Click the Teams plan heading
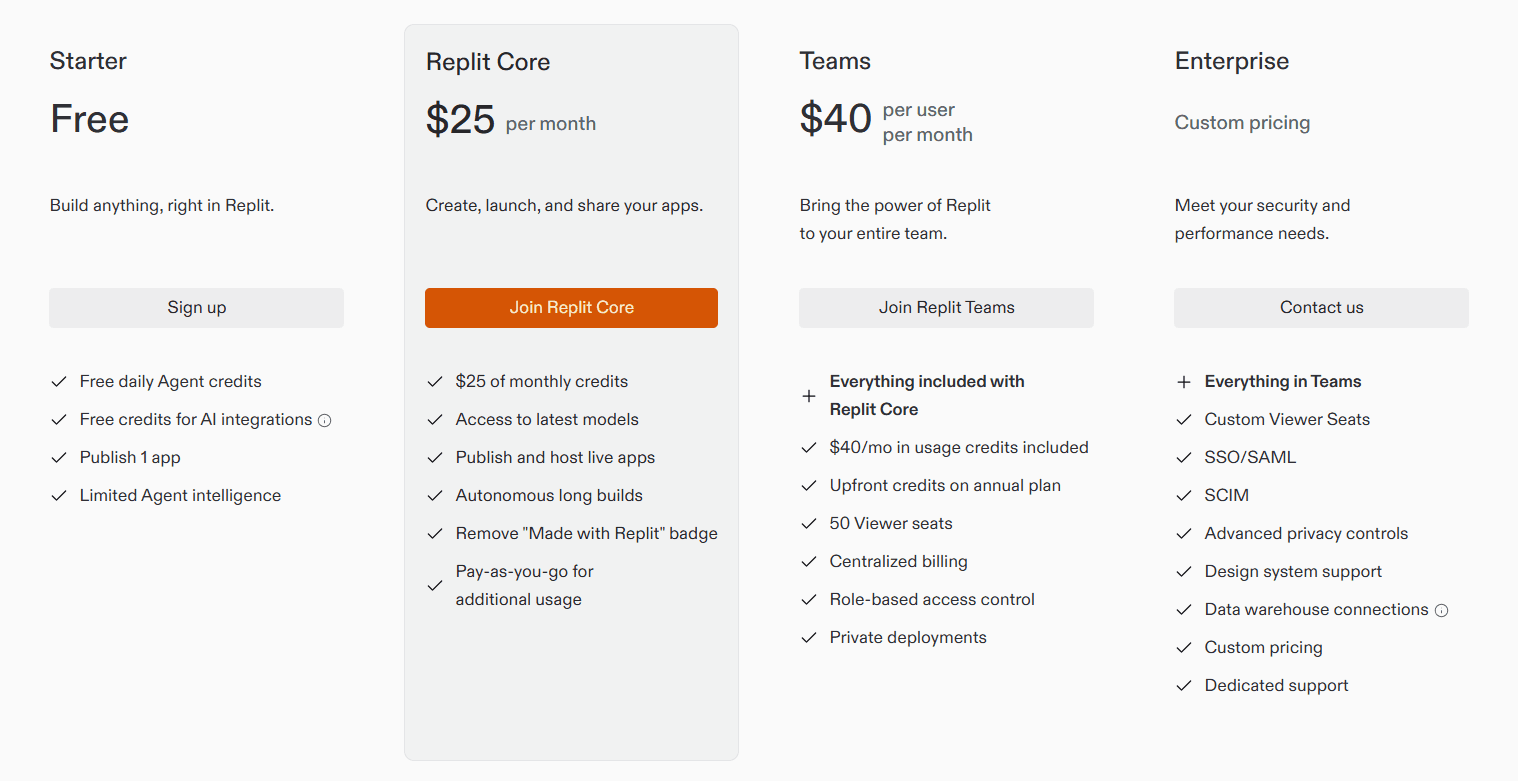Viewport: 1518px width, 781px height. pos(835,61)
